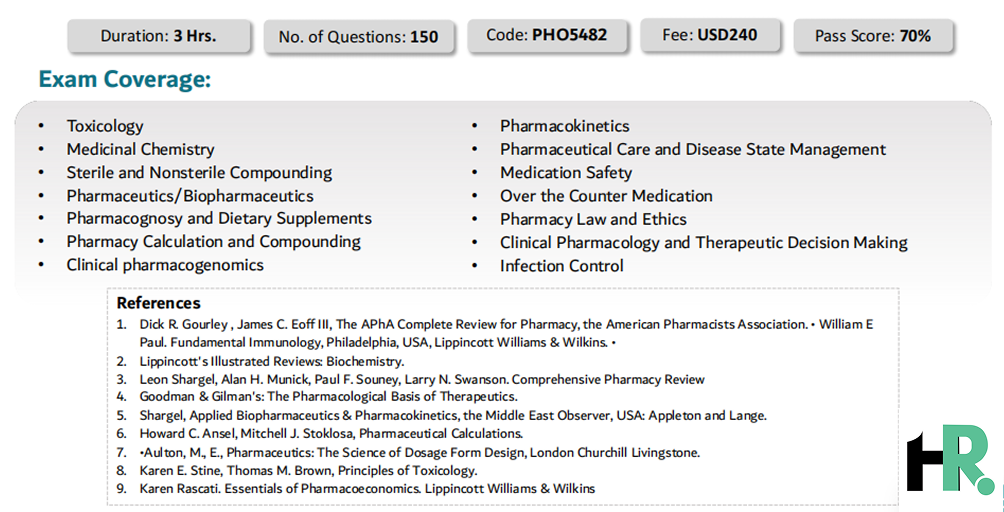Click the Duration 3 Hrs. badge
The height and width of the screenshot is (512, 1004).
pyautogui.click(x=159, y=36)
